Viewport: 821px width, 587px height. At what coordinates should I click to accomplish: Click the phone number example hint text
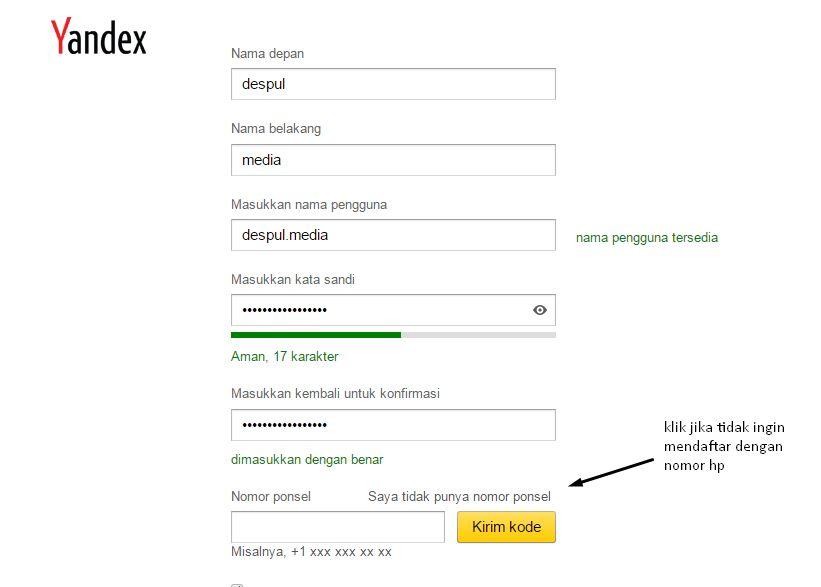point(311,551)
